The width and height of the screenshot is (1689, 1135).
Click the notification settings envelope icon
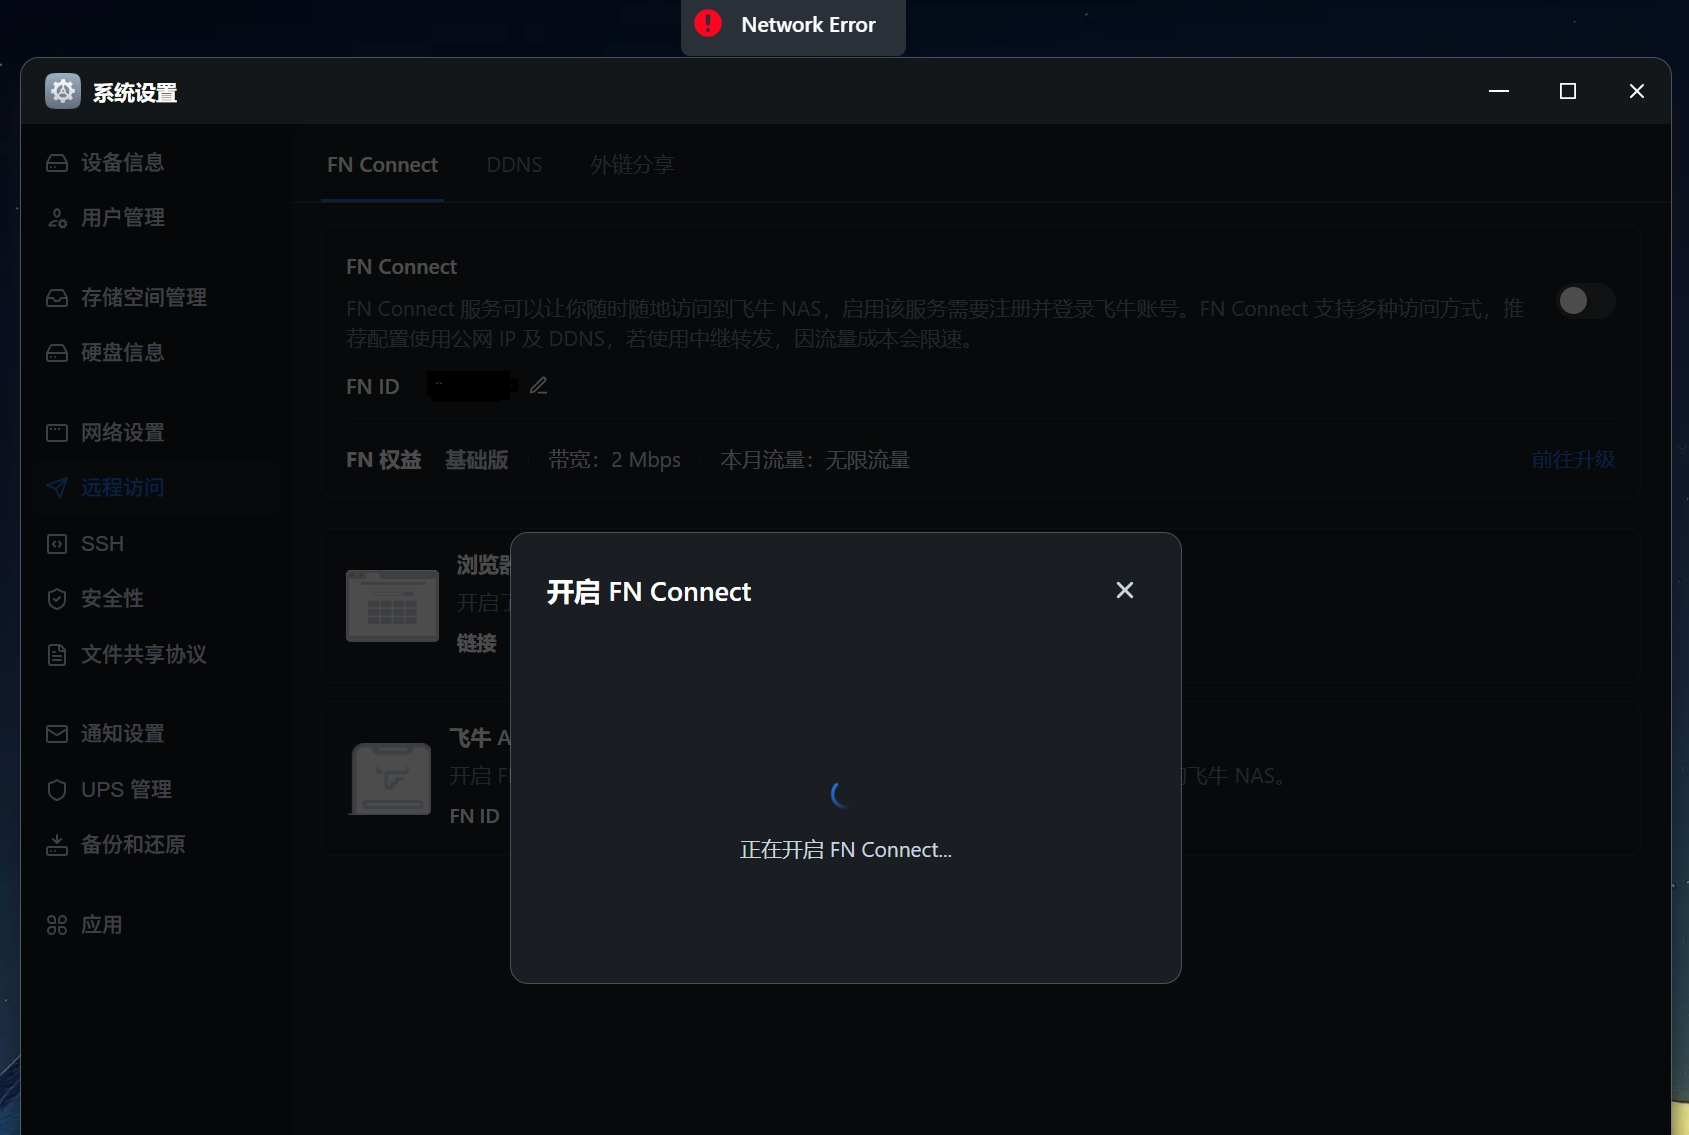pos(57,734)
